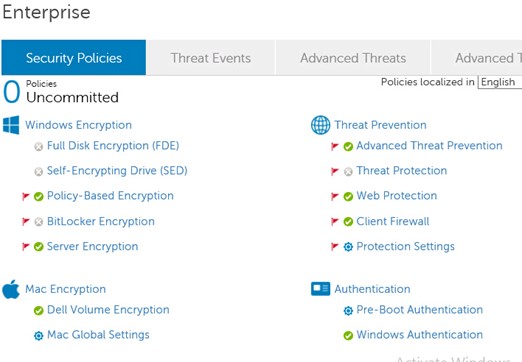The width and height of the screenshot is (522, 362).
Task: Click the red flag next to Threat Protection
Action: point(335,171)
